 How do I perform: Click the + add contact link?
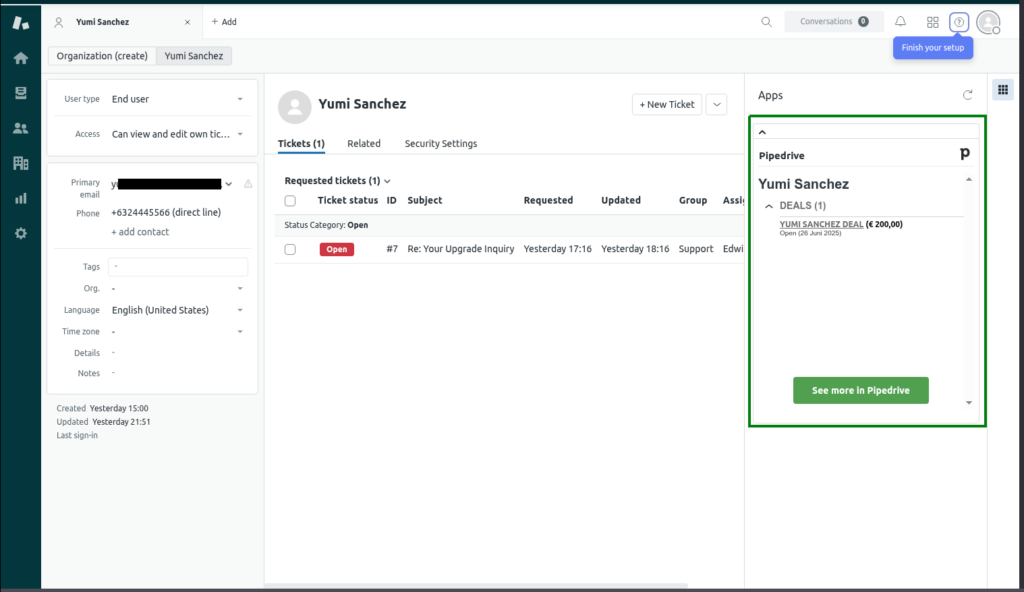(140, 232)
